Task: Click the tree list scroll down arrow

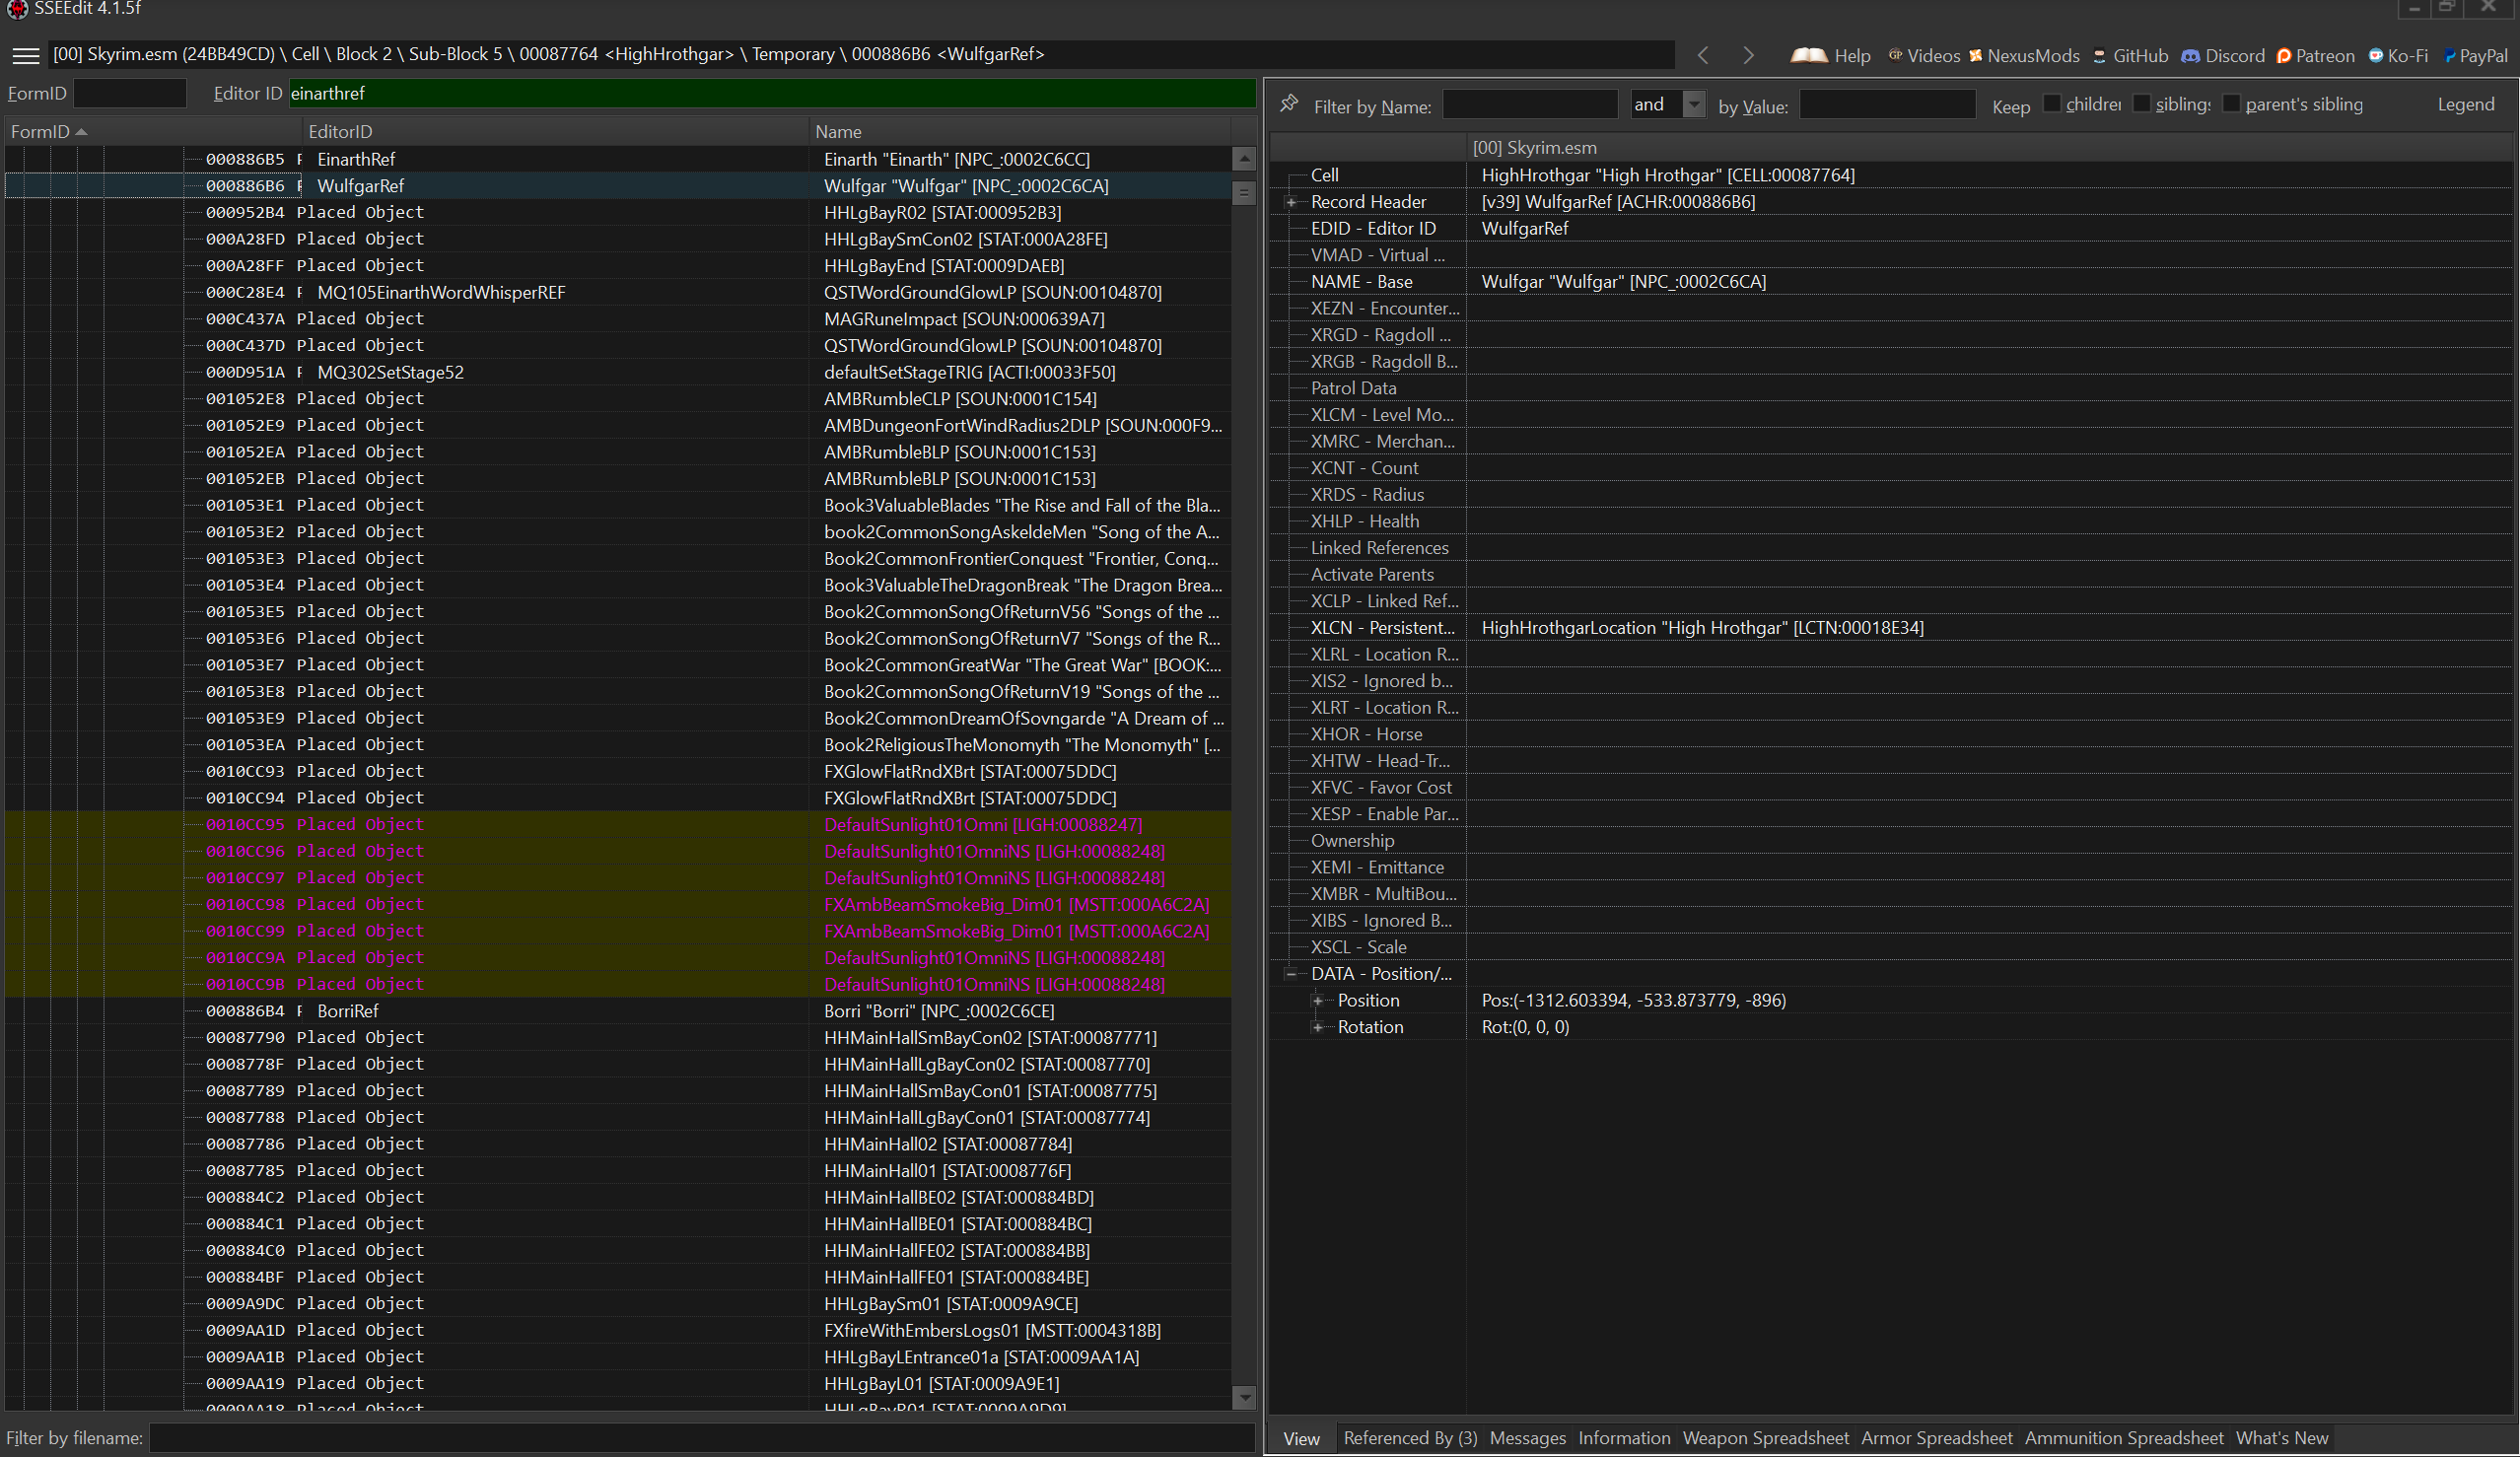Action: pyautogui.click(x=1244, y=1397)
